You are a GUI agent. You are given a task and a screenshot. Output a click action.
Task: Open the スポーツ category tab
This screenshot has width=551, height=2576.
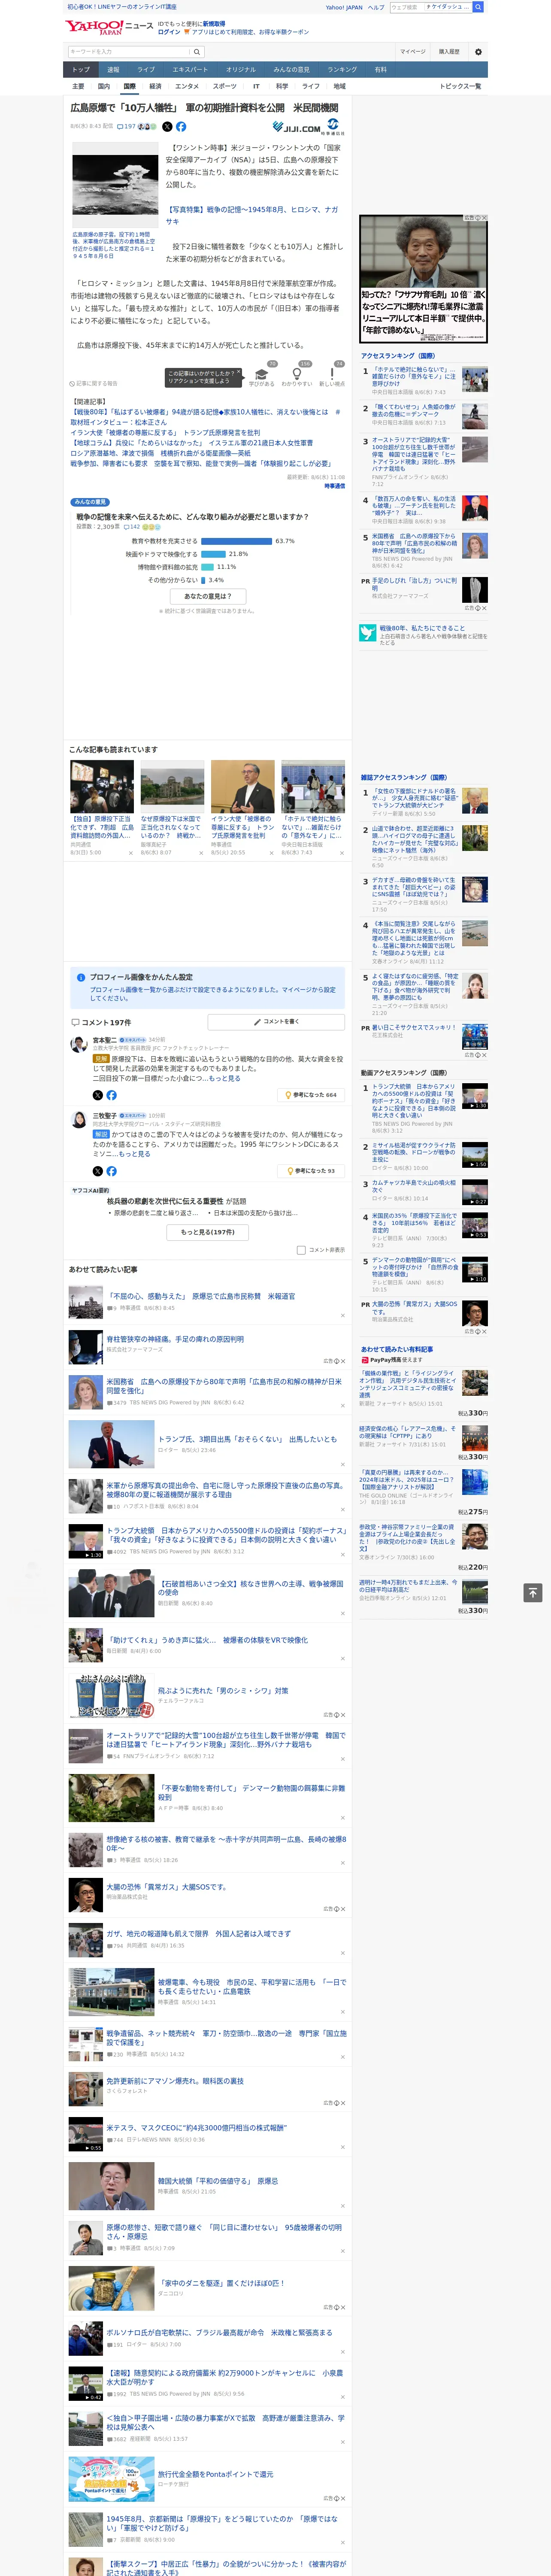(225, 86)
